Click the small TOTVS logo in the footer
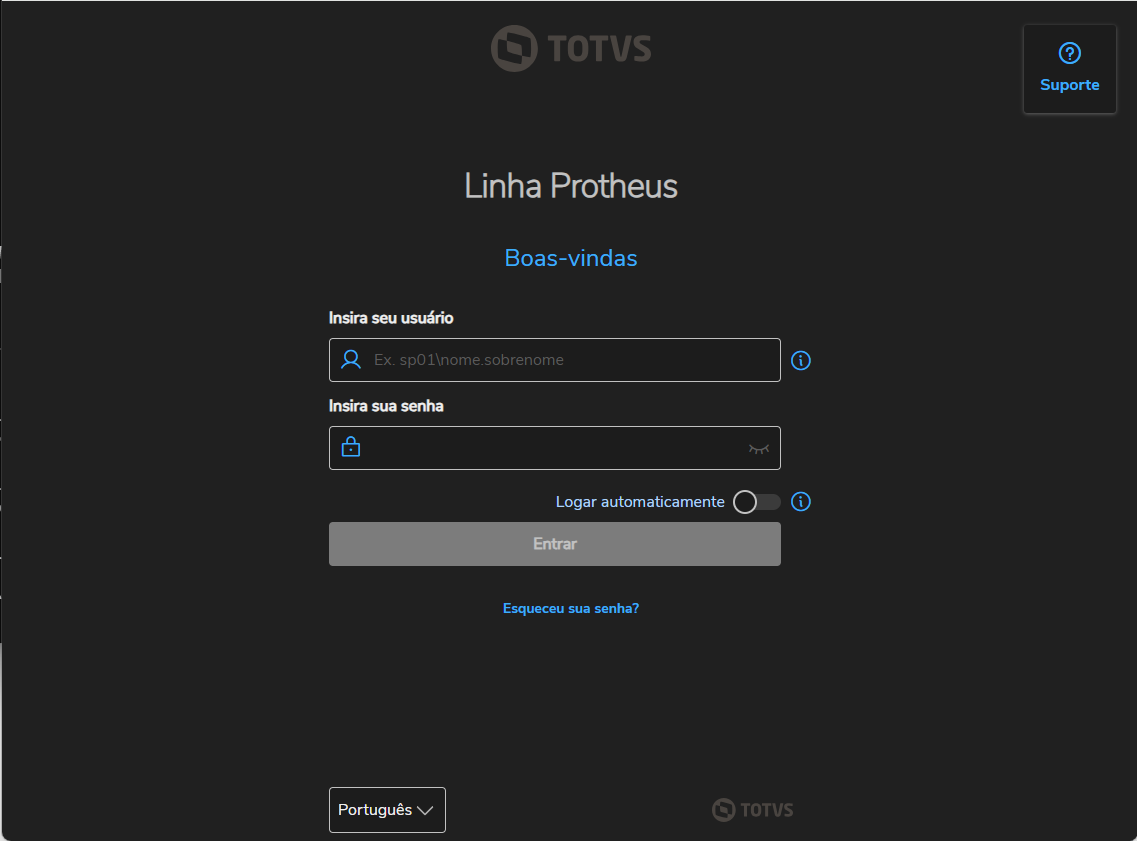The width and height of the screenshot is (1137, 841). [752, 810]
